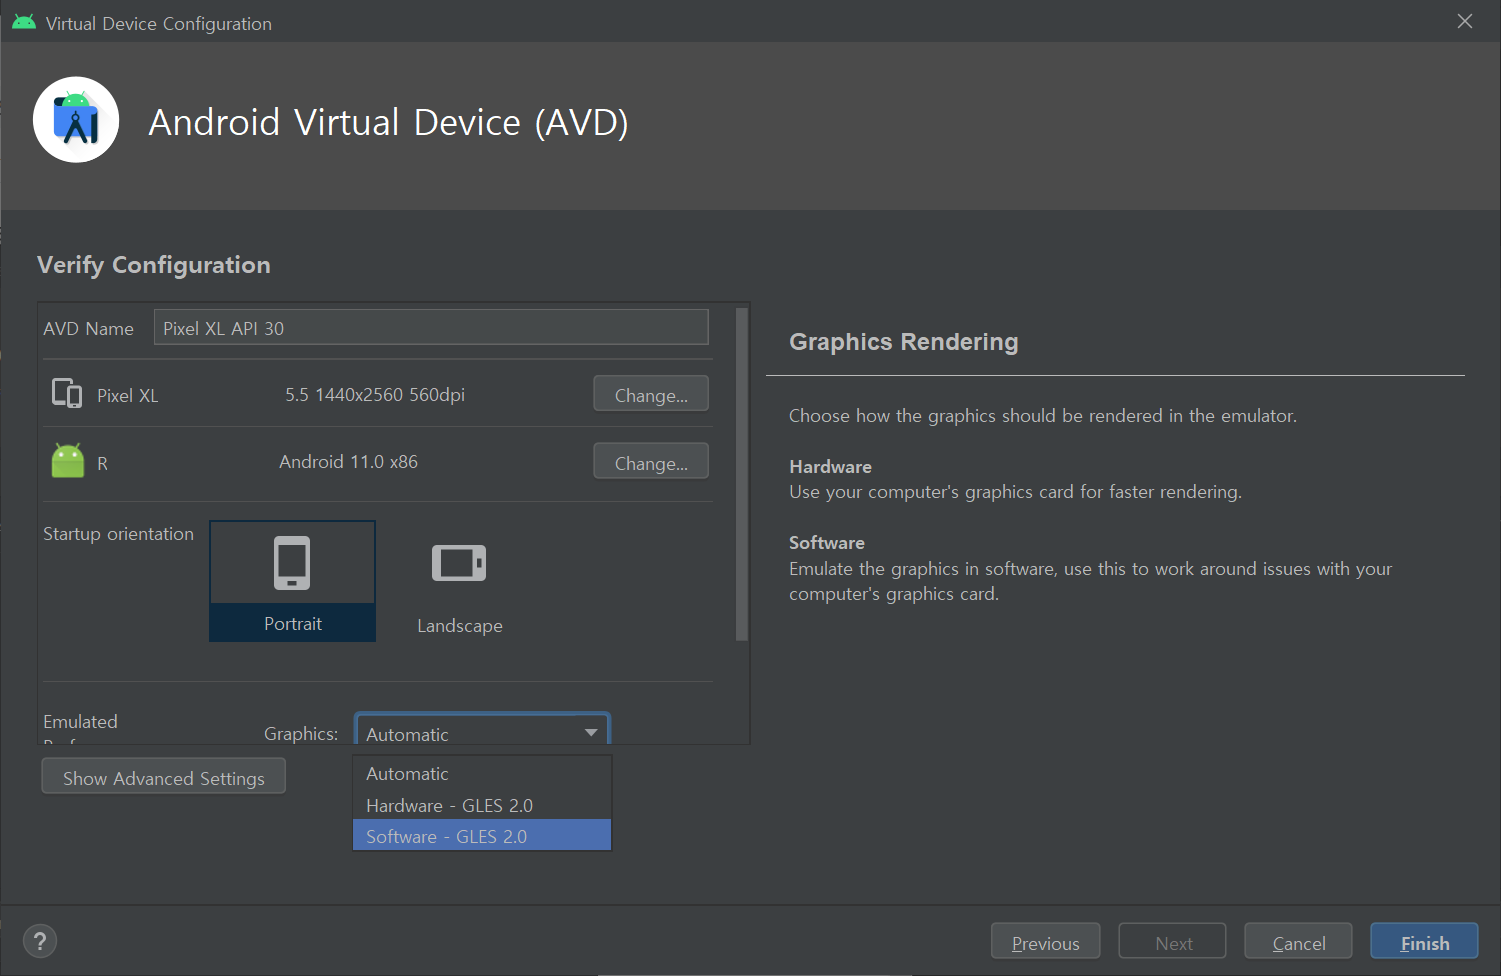Click the 'Graphics Rendering' heading
Image resolution: width=1501 pixels, height=976 pixels.
pos(903,342)
